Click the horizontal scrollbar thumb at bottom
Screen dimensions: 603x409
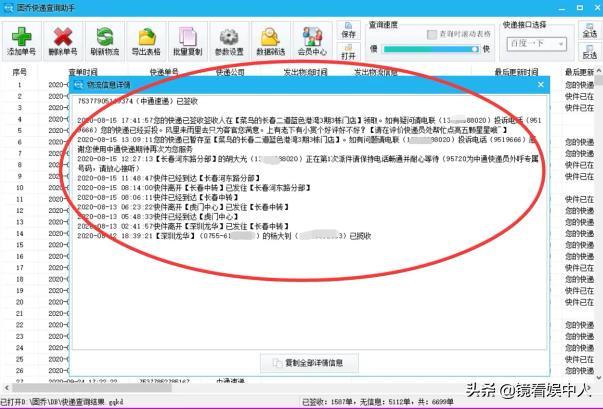pyautogui.click(x=91, y=388)
